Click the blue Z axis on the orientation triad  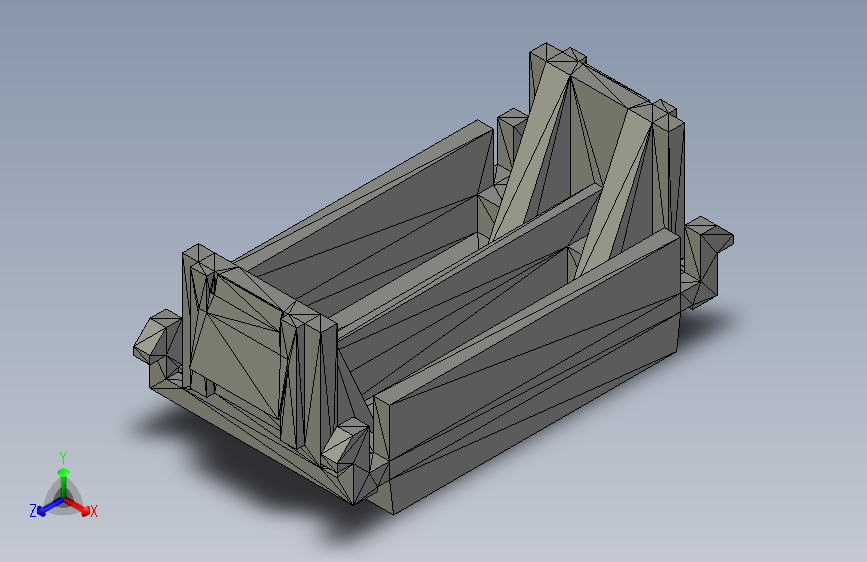point(50,507)
